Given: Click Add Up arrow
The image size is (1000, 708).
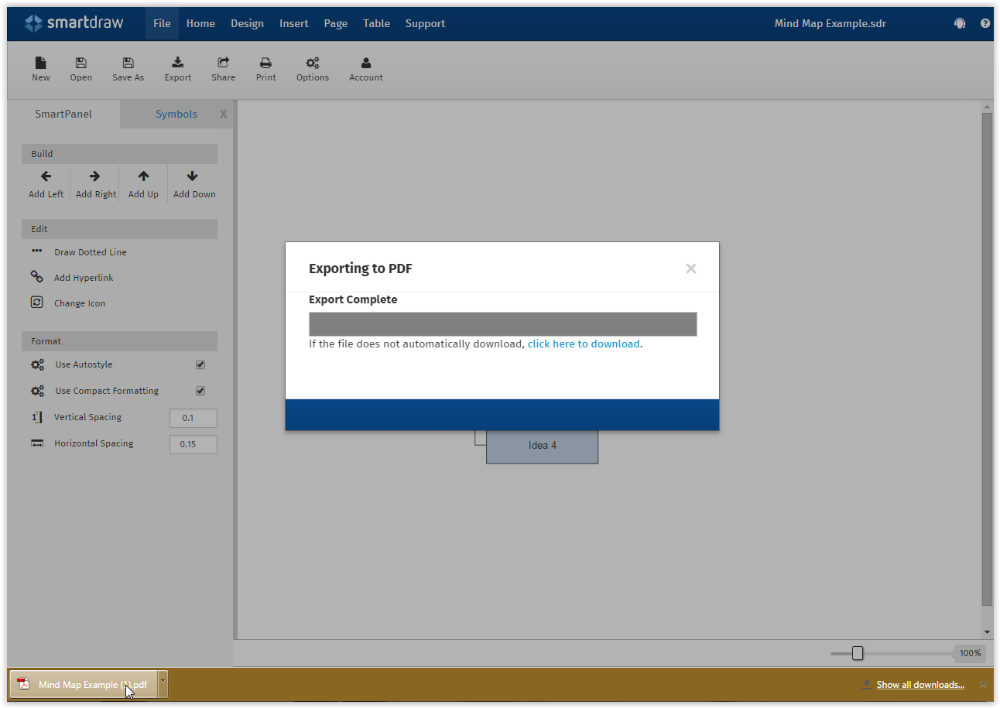Looking at the screenshot, I should tap(143, 176).
